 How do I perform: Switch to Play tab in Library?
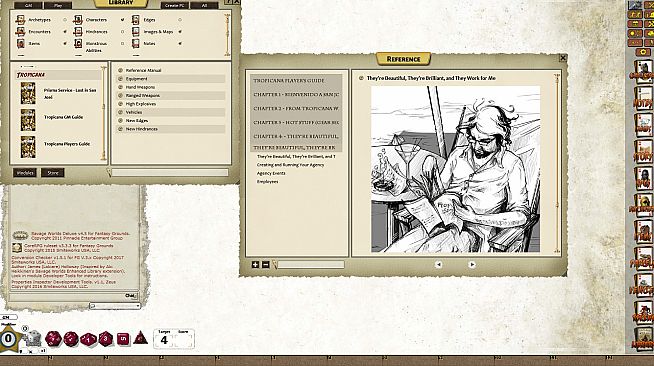point(58,5)
